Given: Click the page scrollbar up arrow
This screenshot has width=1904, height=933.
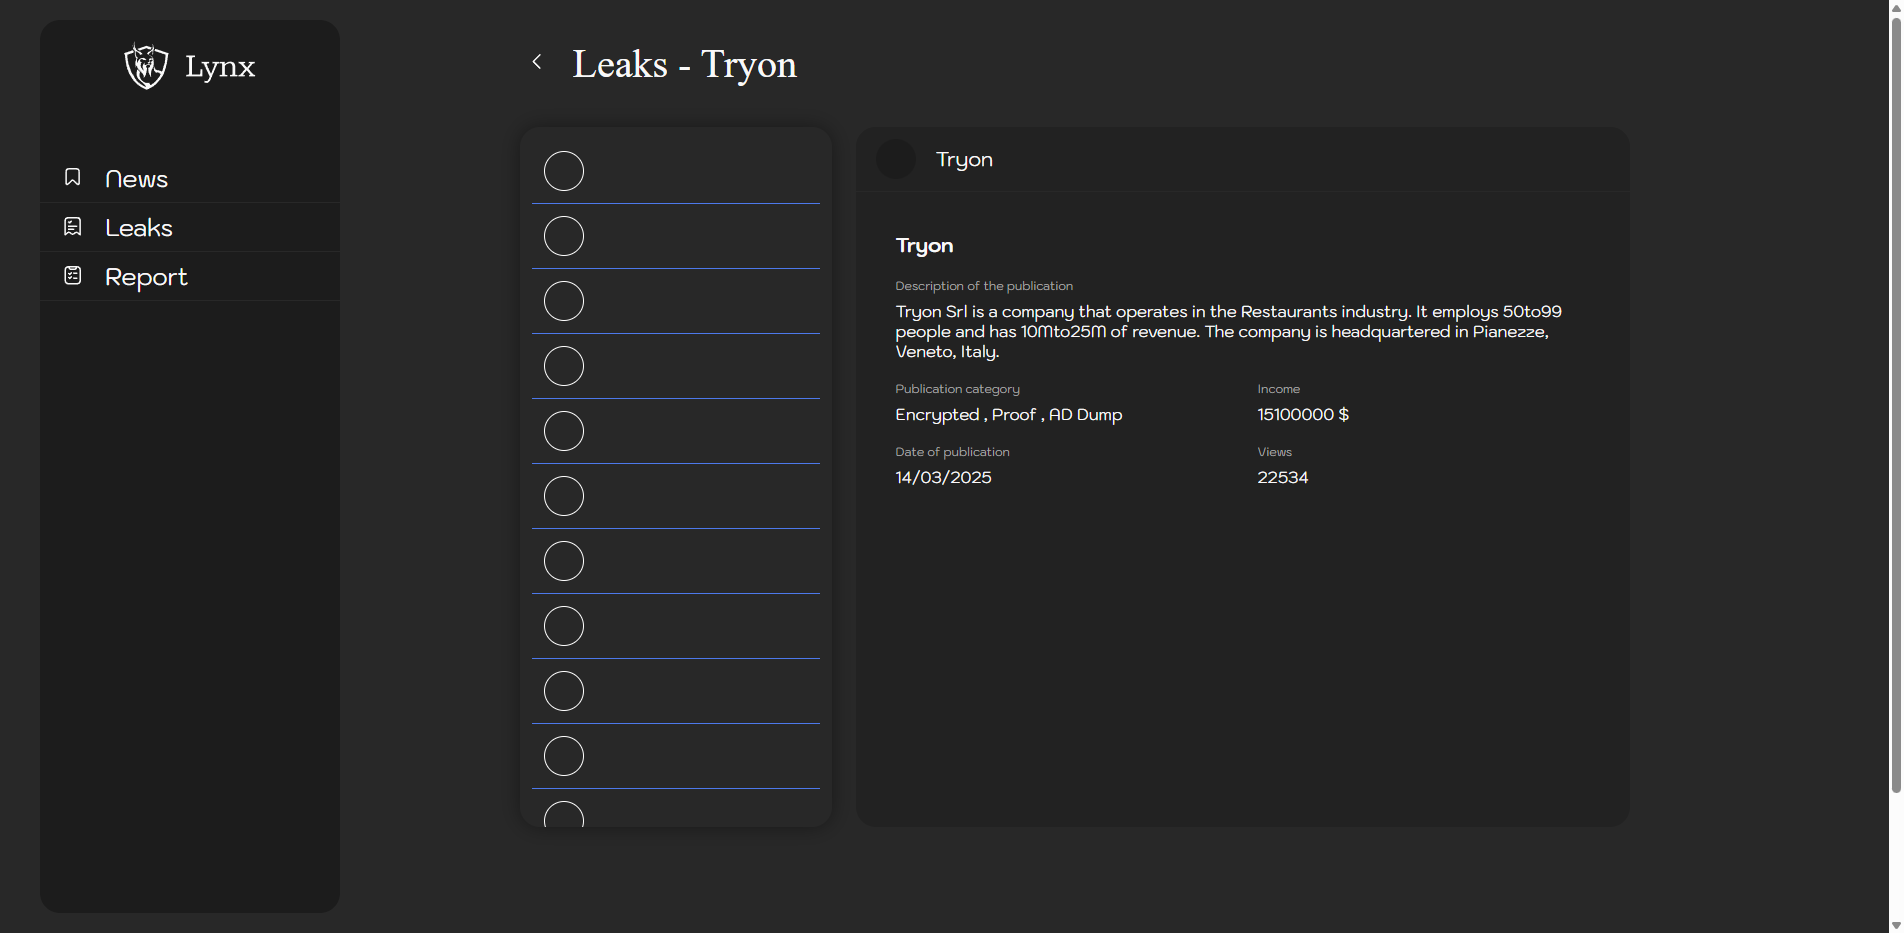Looking at the screenshot, I should click(x=1895, y=7).
